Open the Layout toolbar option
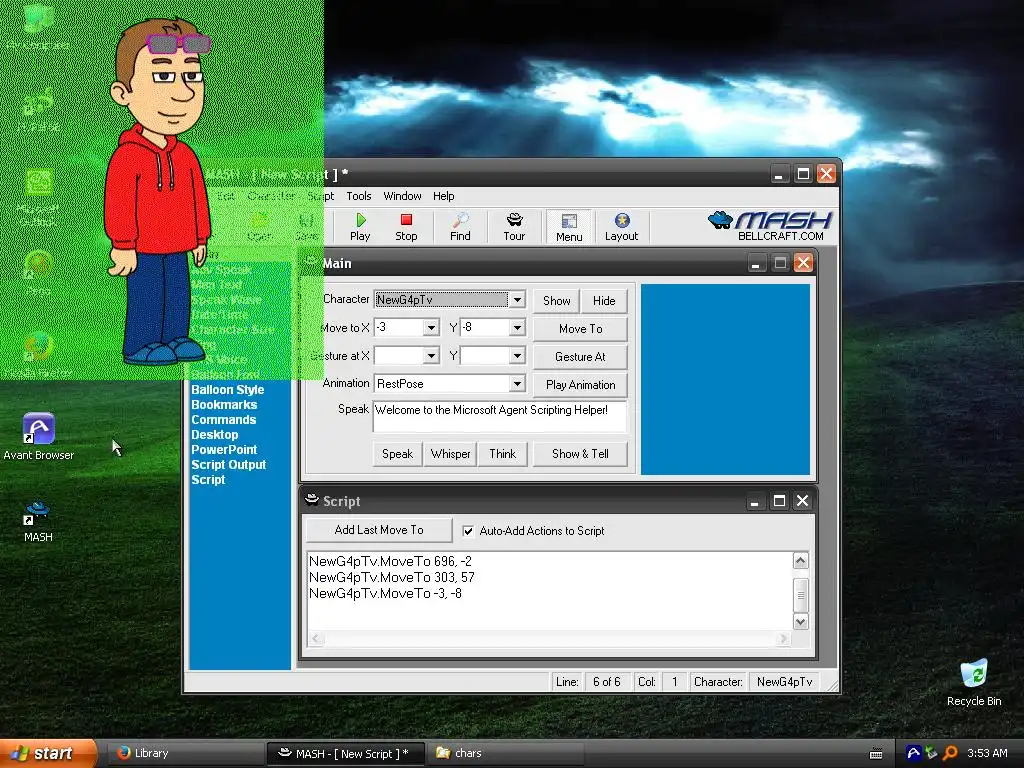This screenshot has width=1024, height=768. 621,227
